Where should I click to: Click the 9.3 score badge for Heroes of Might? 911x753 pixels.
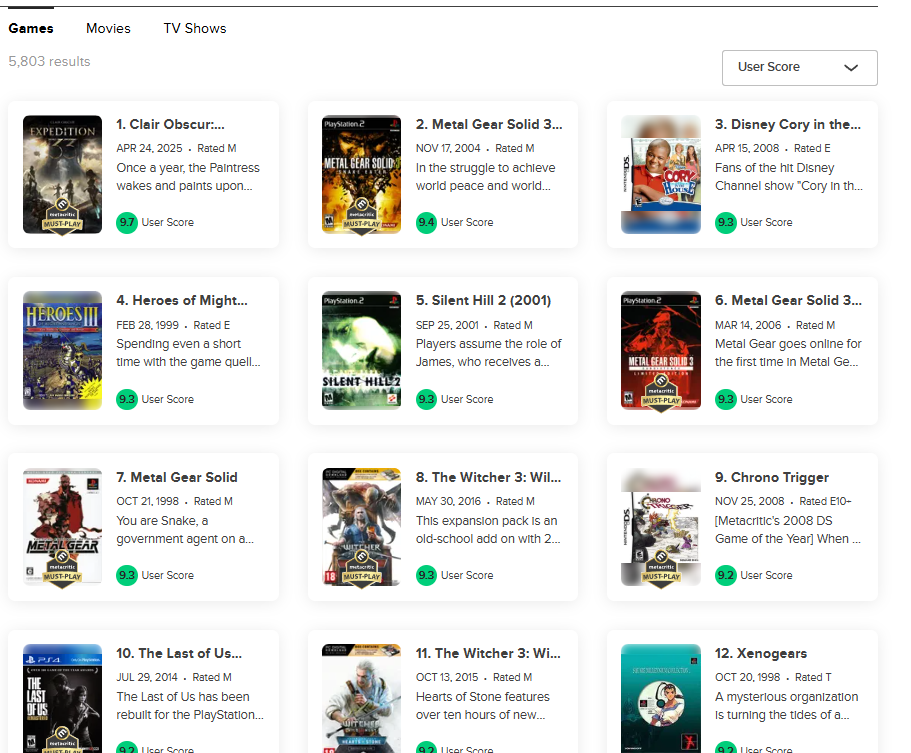coord(127,399)
